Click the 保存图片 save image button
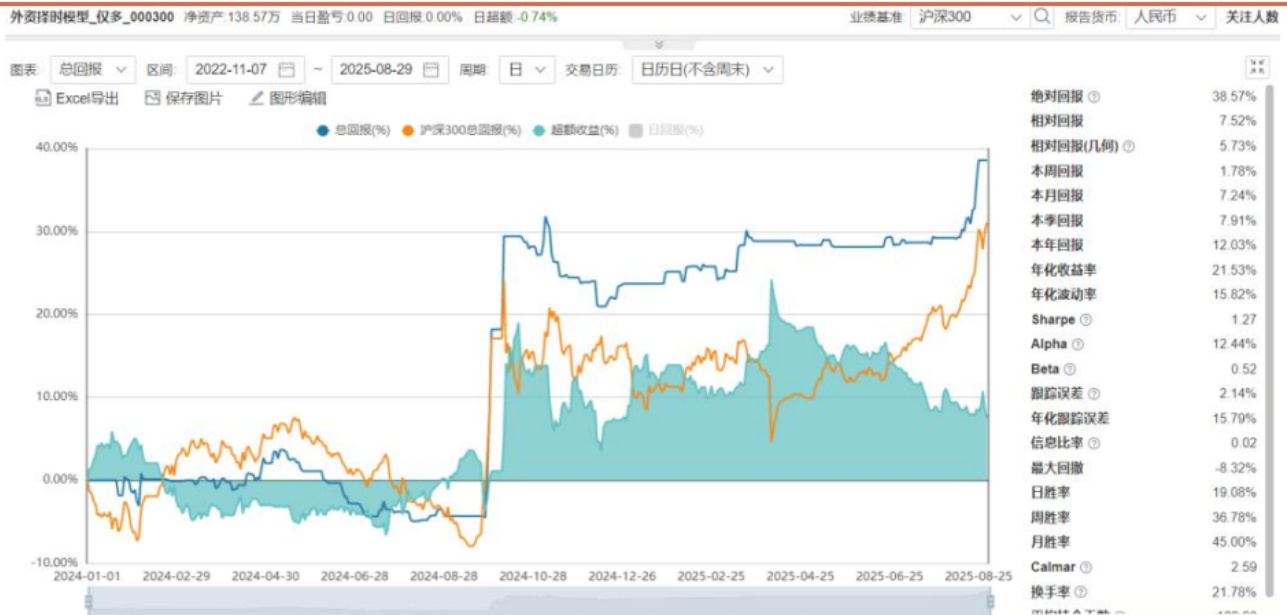The width and height of the screenshot is (1287, 615). click(x=184, y=98)
